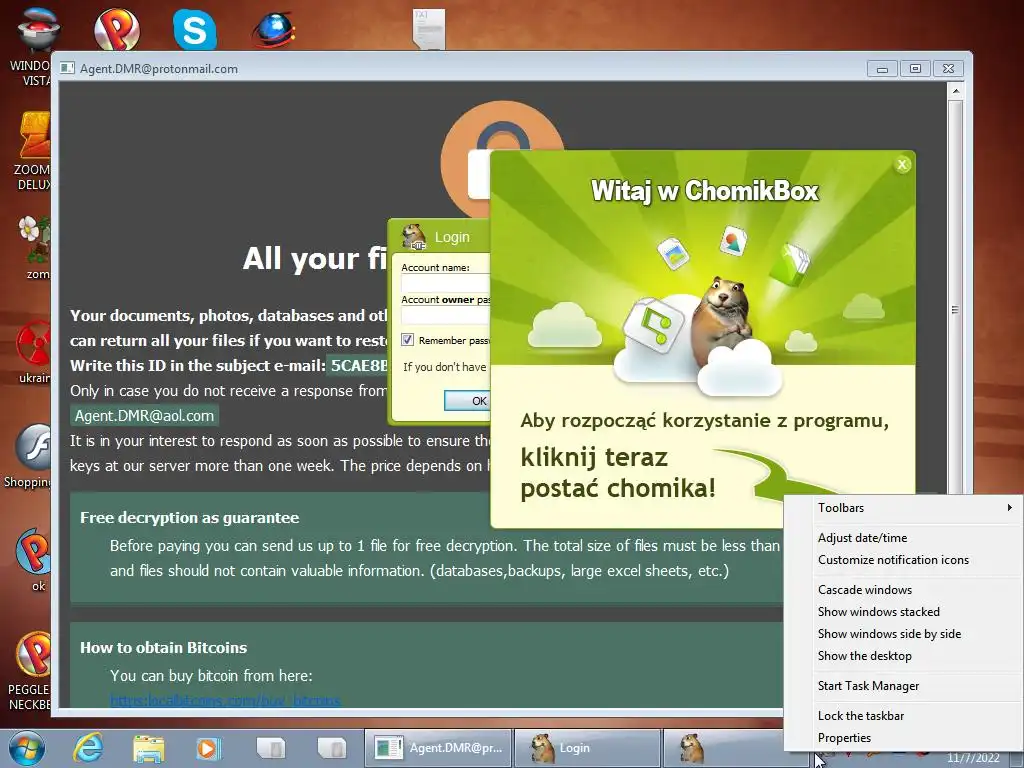Click the first blank document taskbar icon

(x=270, y=748)
